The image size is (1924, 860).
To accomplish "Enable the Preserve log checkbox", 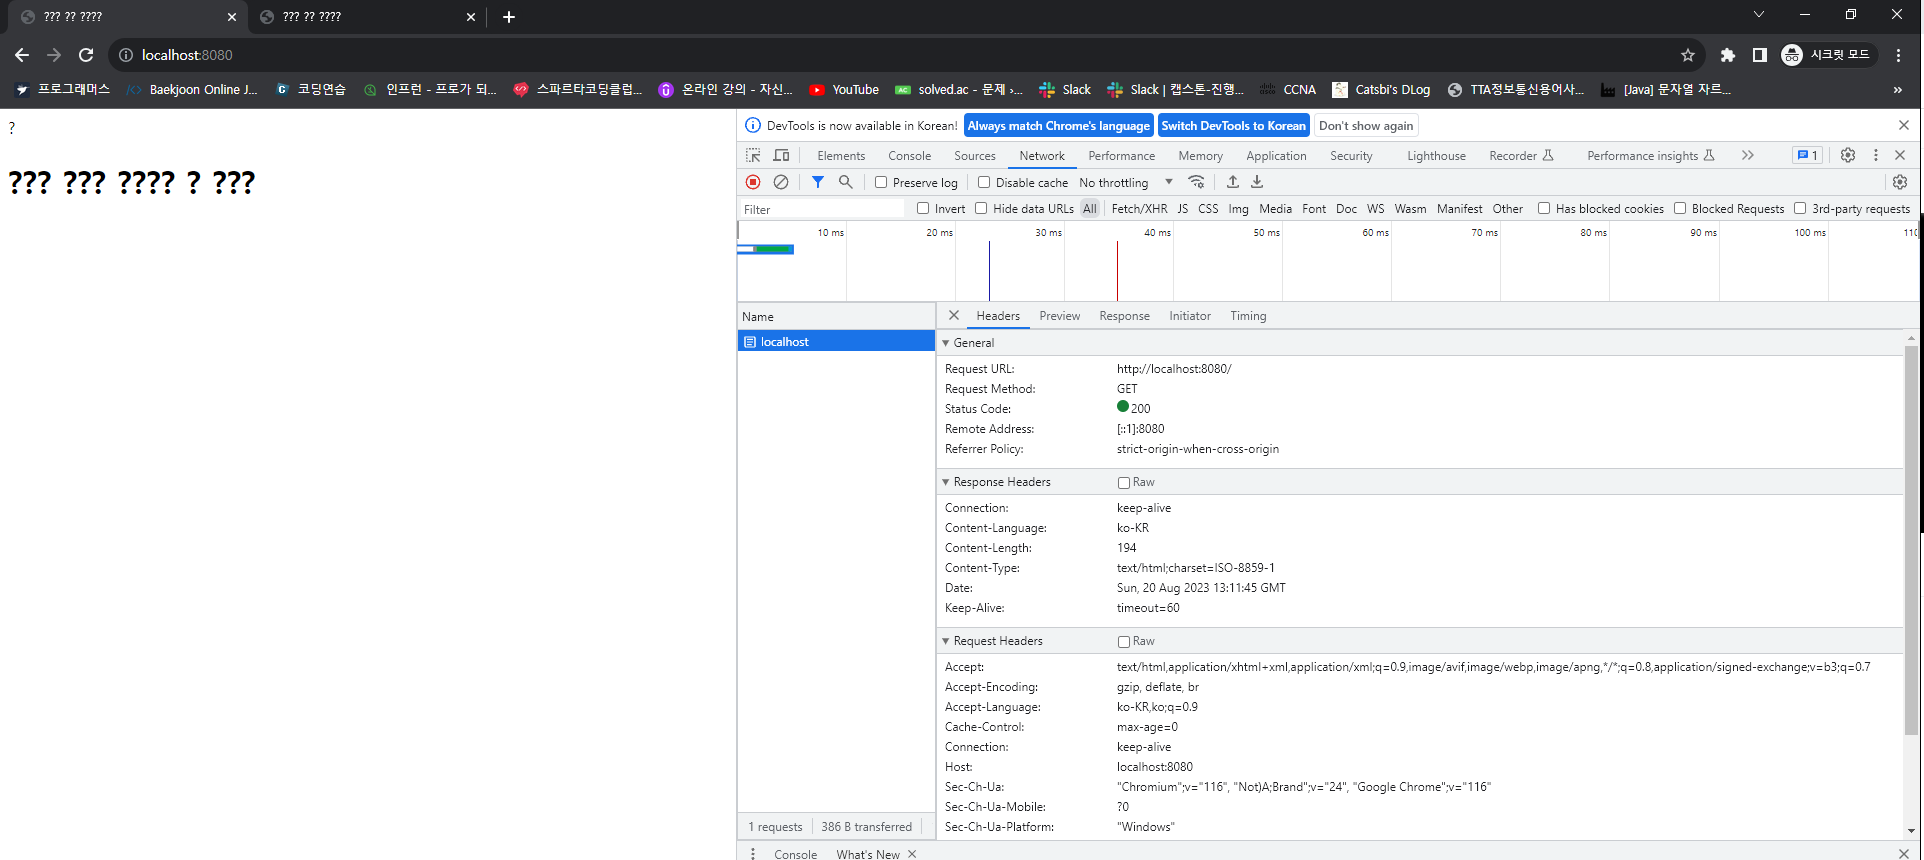I will coord(881,182).
